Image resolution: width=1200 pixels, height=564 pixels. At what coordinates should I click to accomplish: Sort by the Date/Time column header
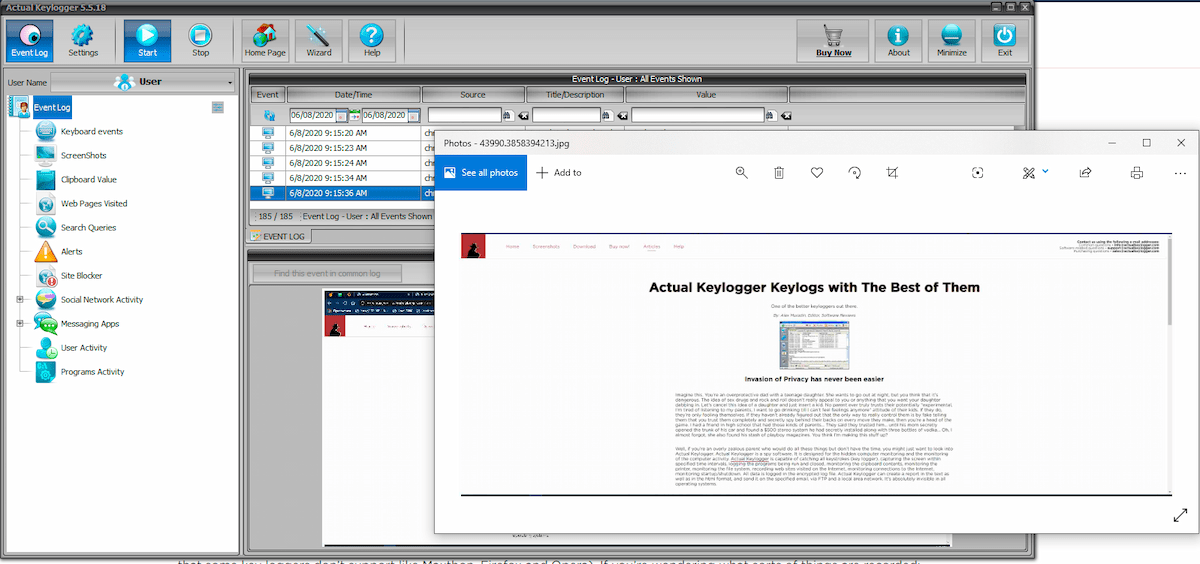[x=353, y=95]
